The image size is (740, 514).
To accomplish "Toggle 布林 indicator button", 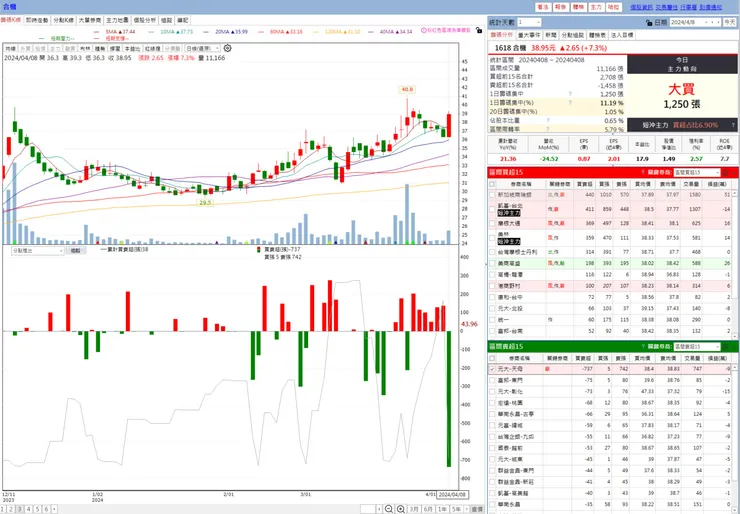I will [85, 48].
